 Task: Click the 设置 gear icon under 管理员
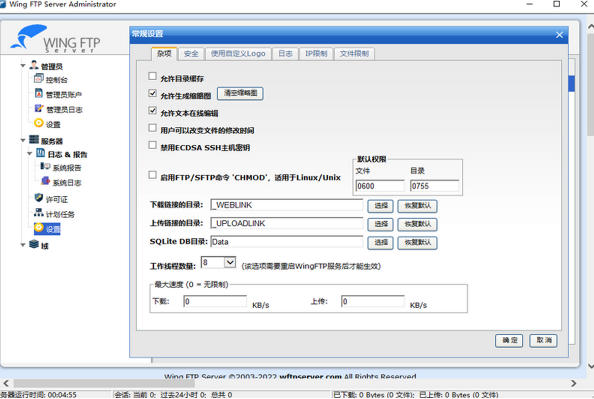point(39,123)
